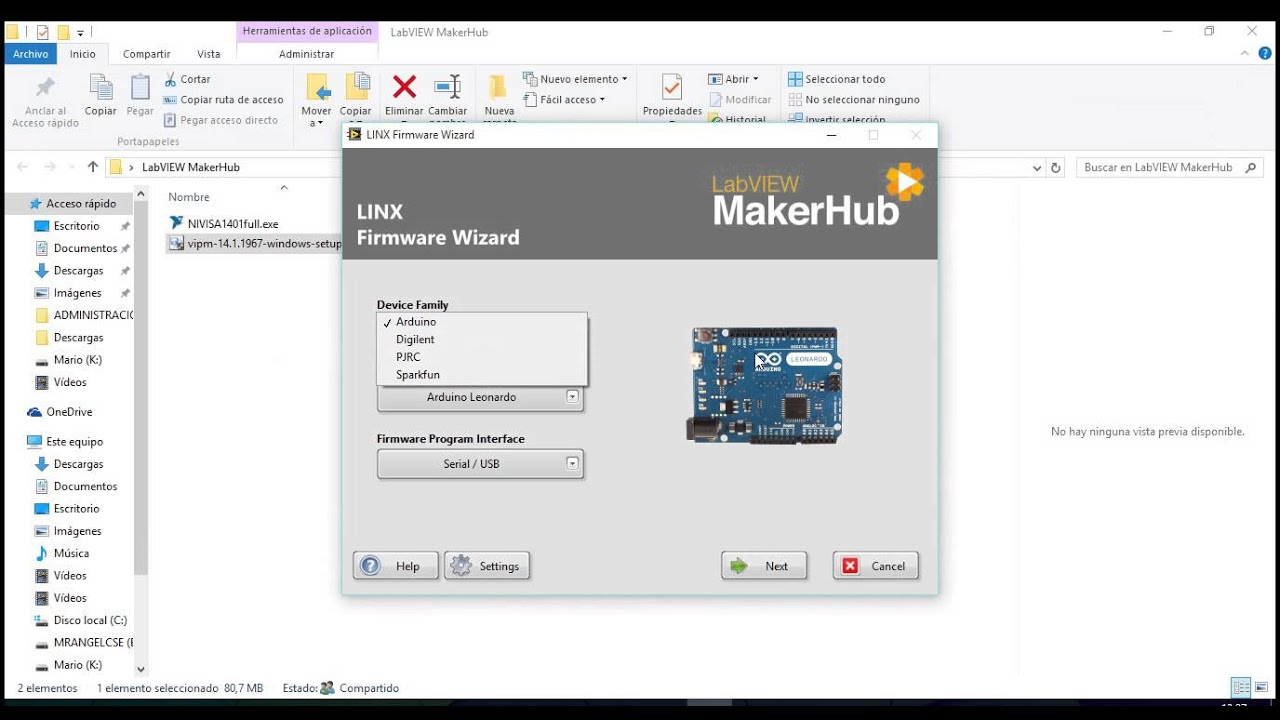Open the Archivo tab in Explorer
The width and height of the screenshot is (1280, 720).
[31, 54]
